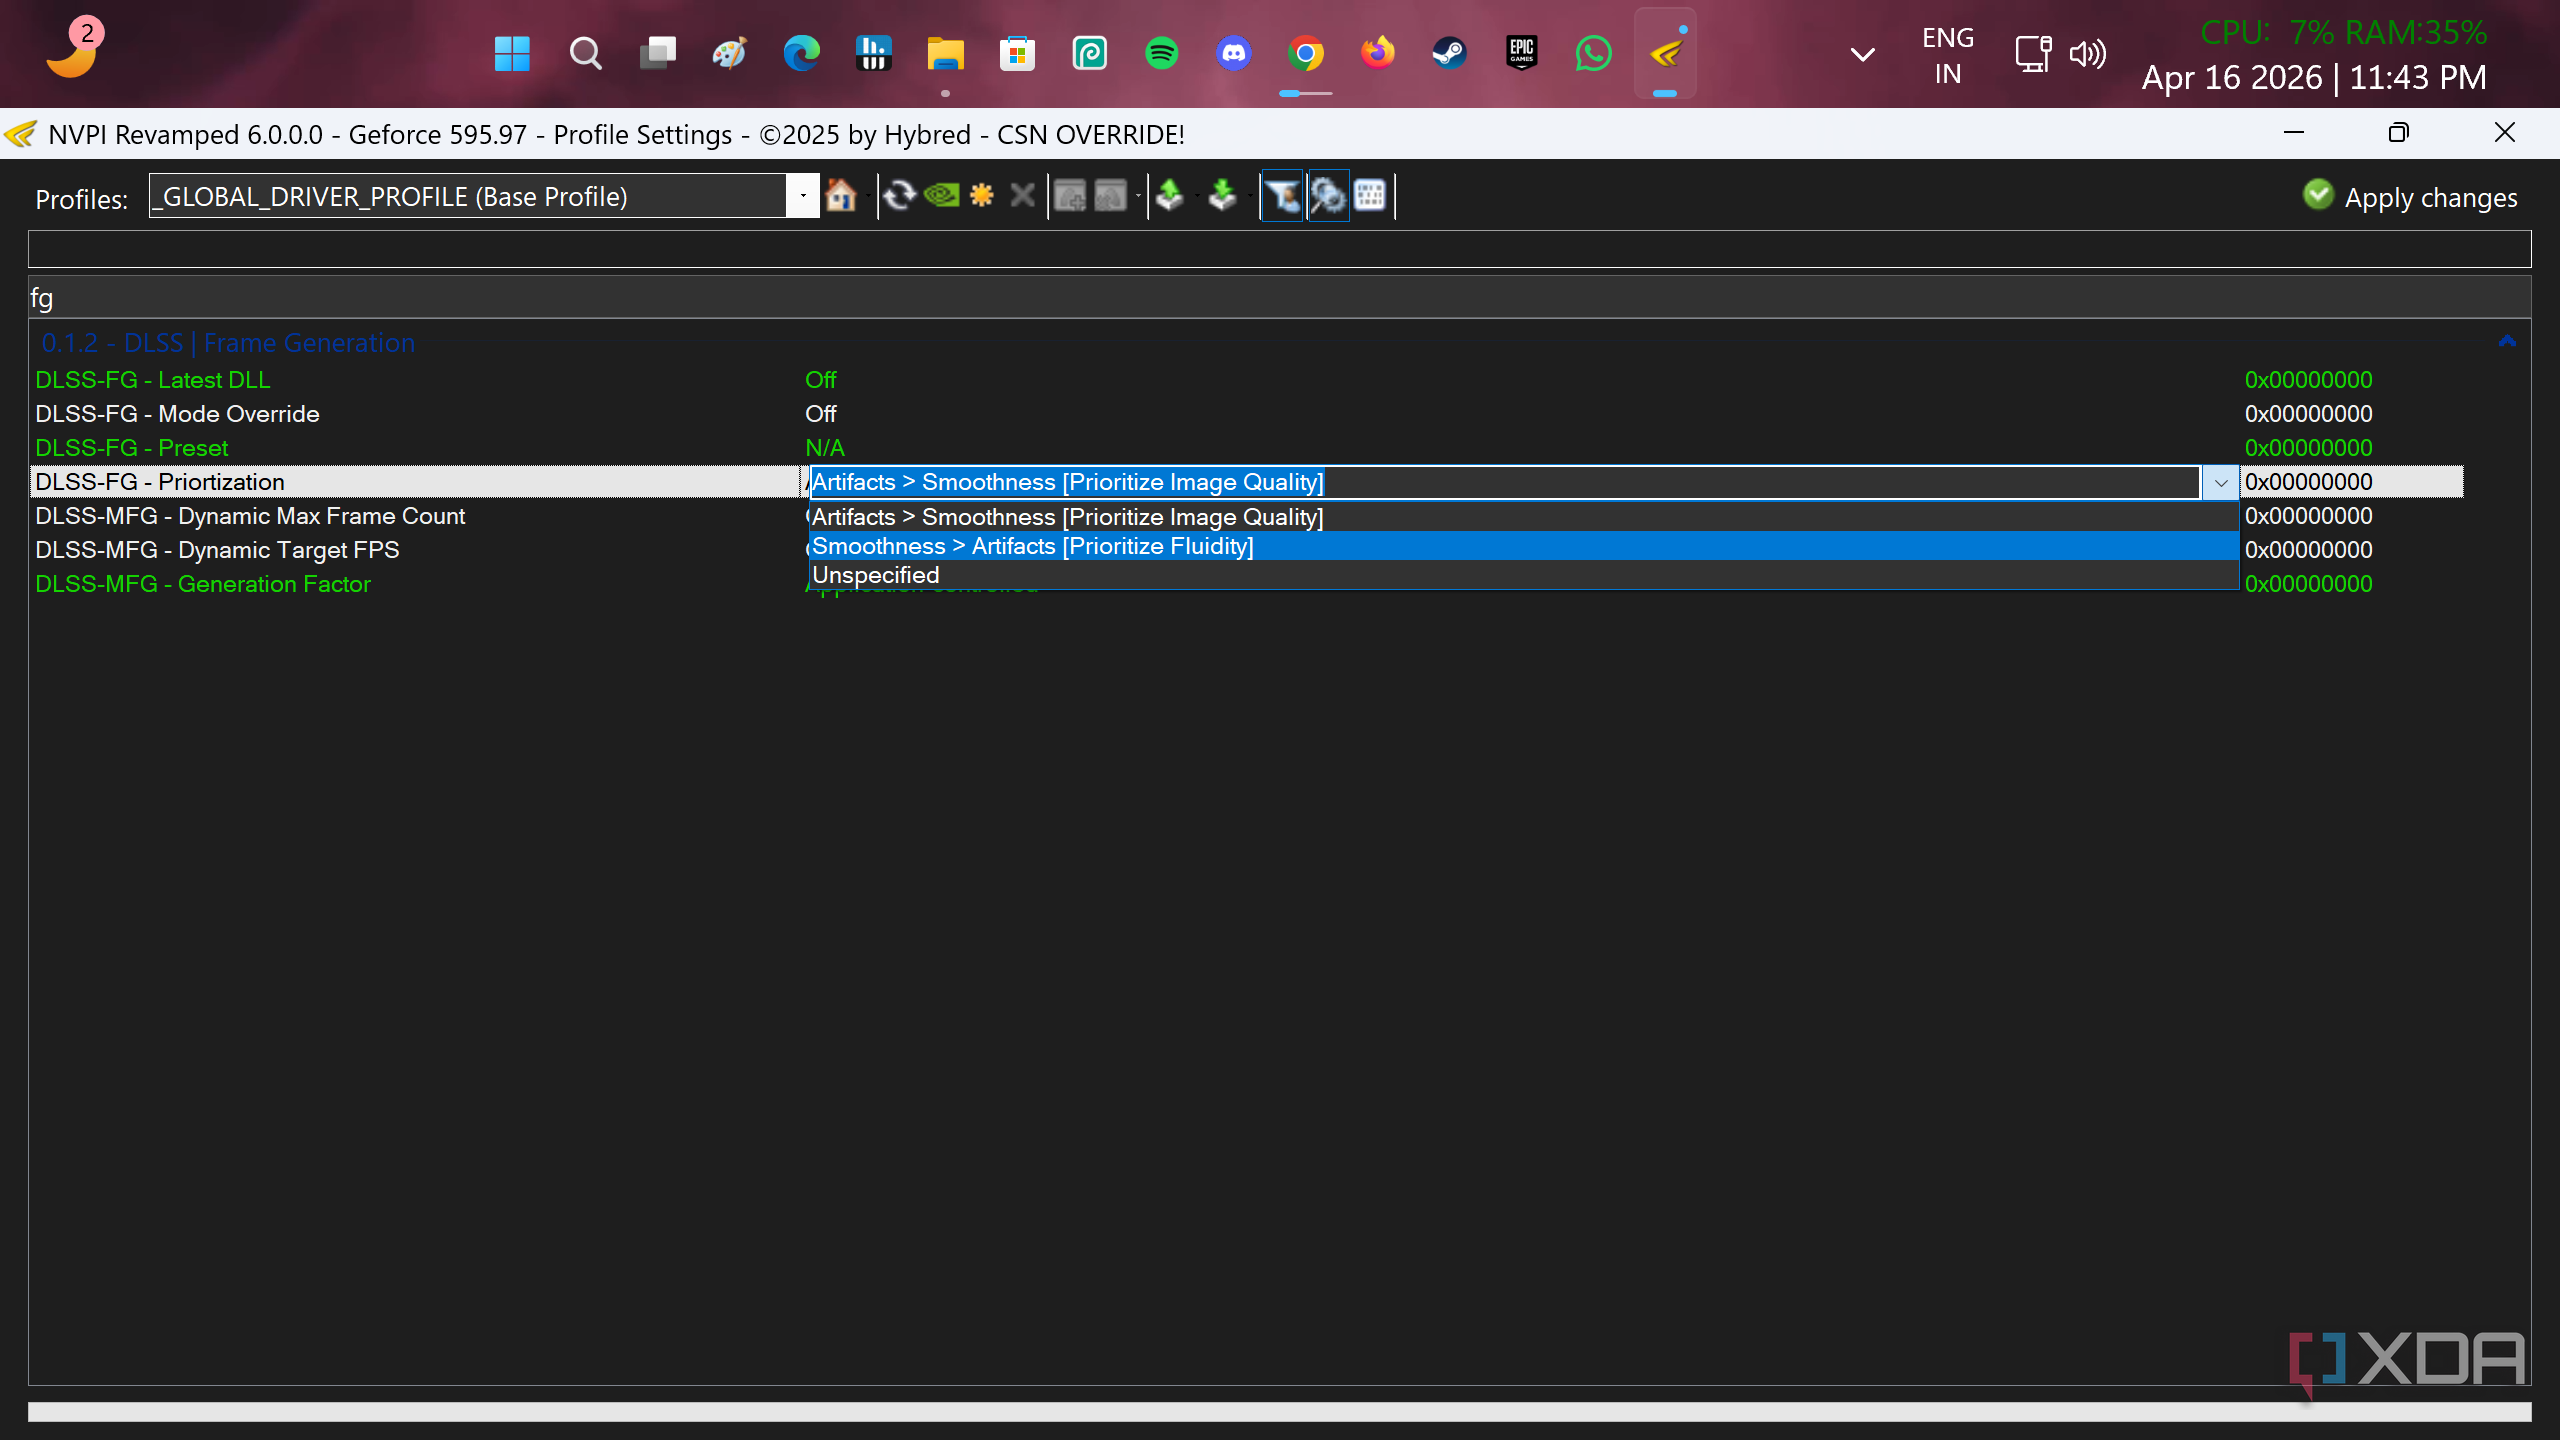Select the DLSS-MFG - Dynamic Target FPS row
The image size is (2560, 1440).
(217, 550)
